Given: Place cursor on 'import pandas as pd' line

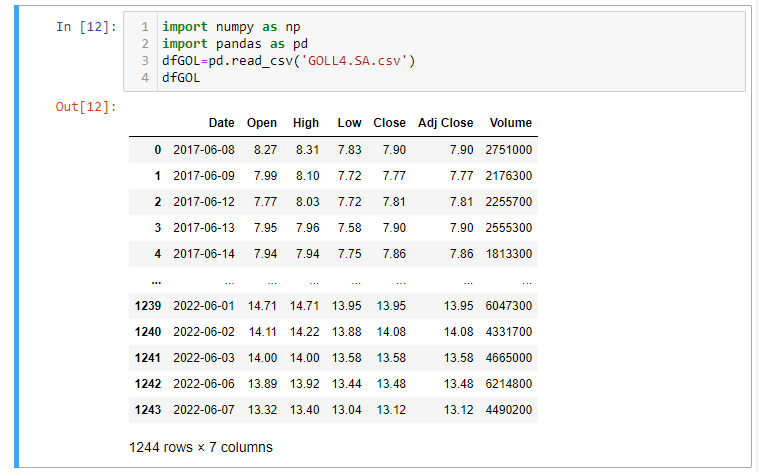Looking at the screenshot, I should click(220, 44).
